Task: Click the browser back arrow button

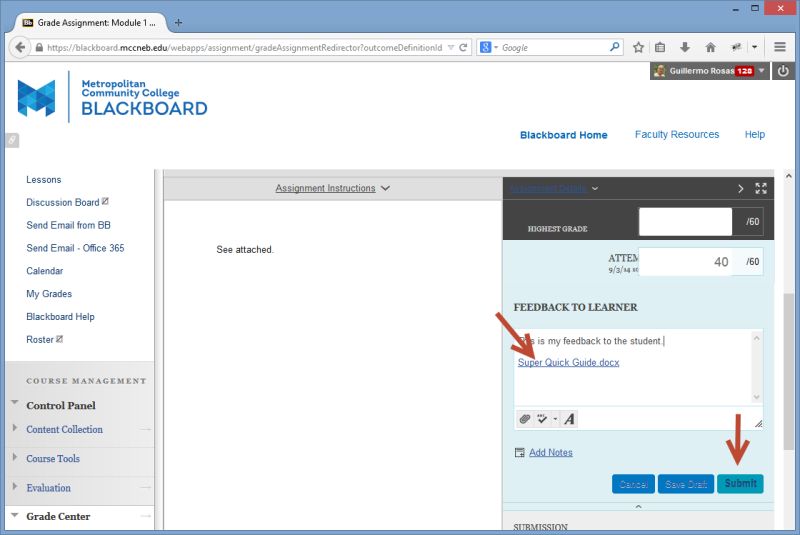Action: (x=20, y=47)
